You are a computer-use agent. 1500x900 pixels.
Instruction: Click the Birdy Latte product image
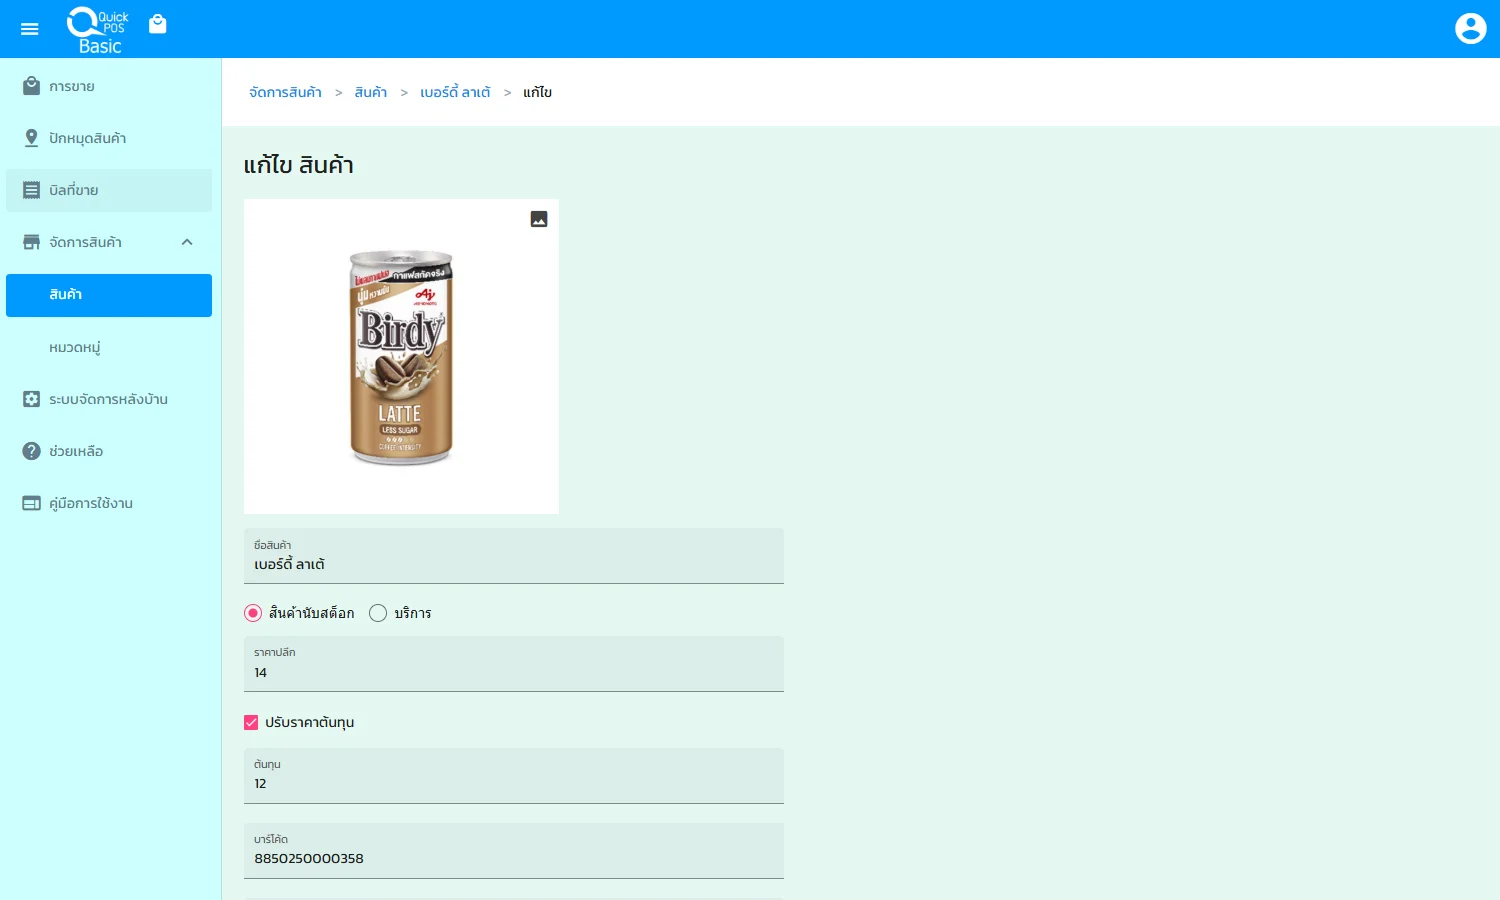pyautogui.click(x=400, y=357)
